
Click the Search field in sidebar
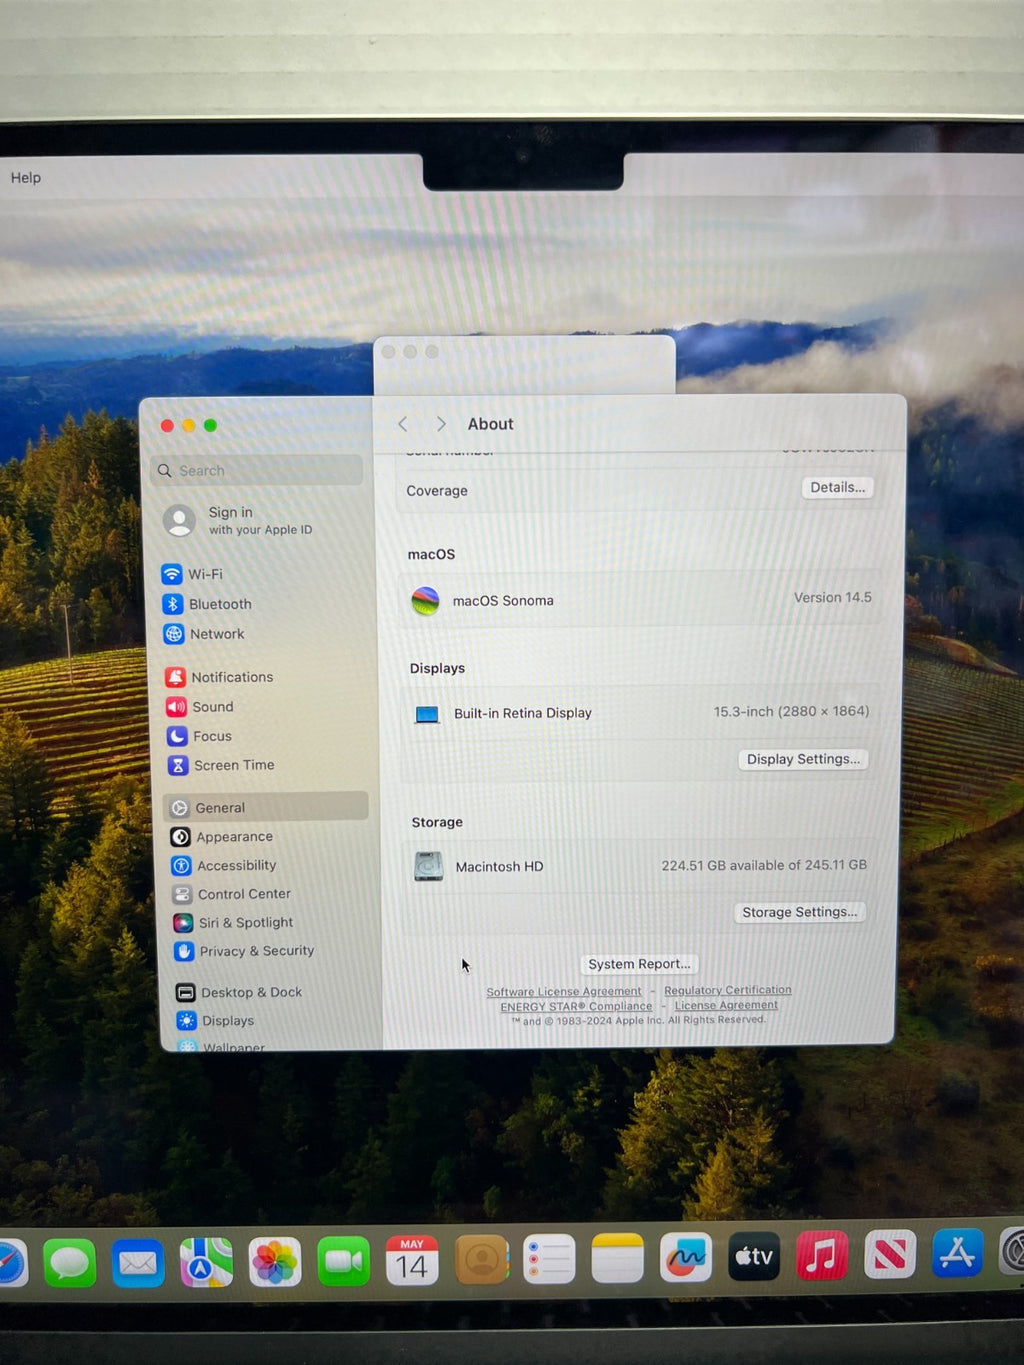coord(258,470)
